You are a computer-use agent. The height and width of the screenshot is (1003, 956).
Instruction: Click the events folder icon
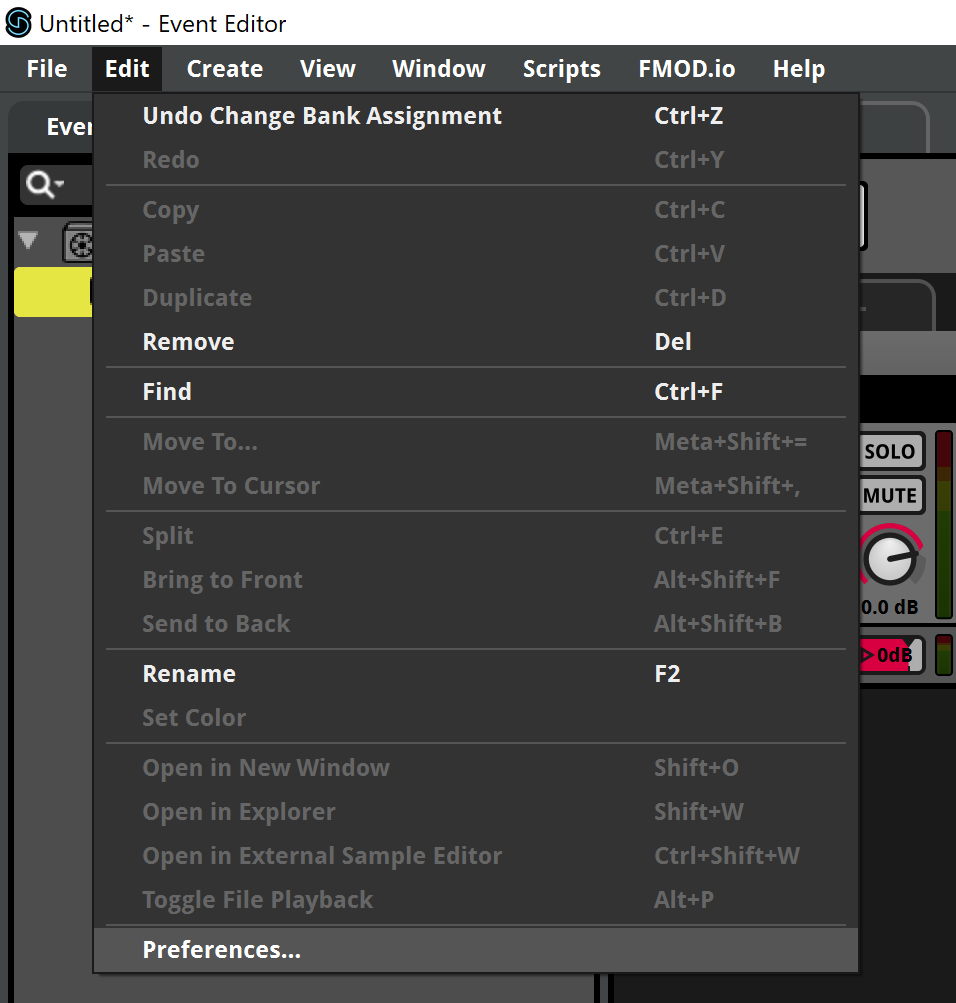pyautogui.click(x=79, y=243)
